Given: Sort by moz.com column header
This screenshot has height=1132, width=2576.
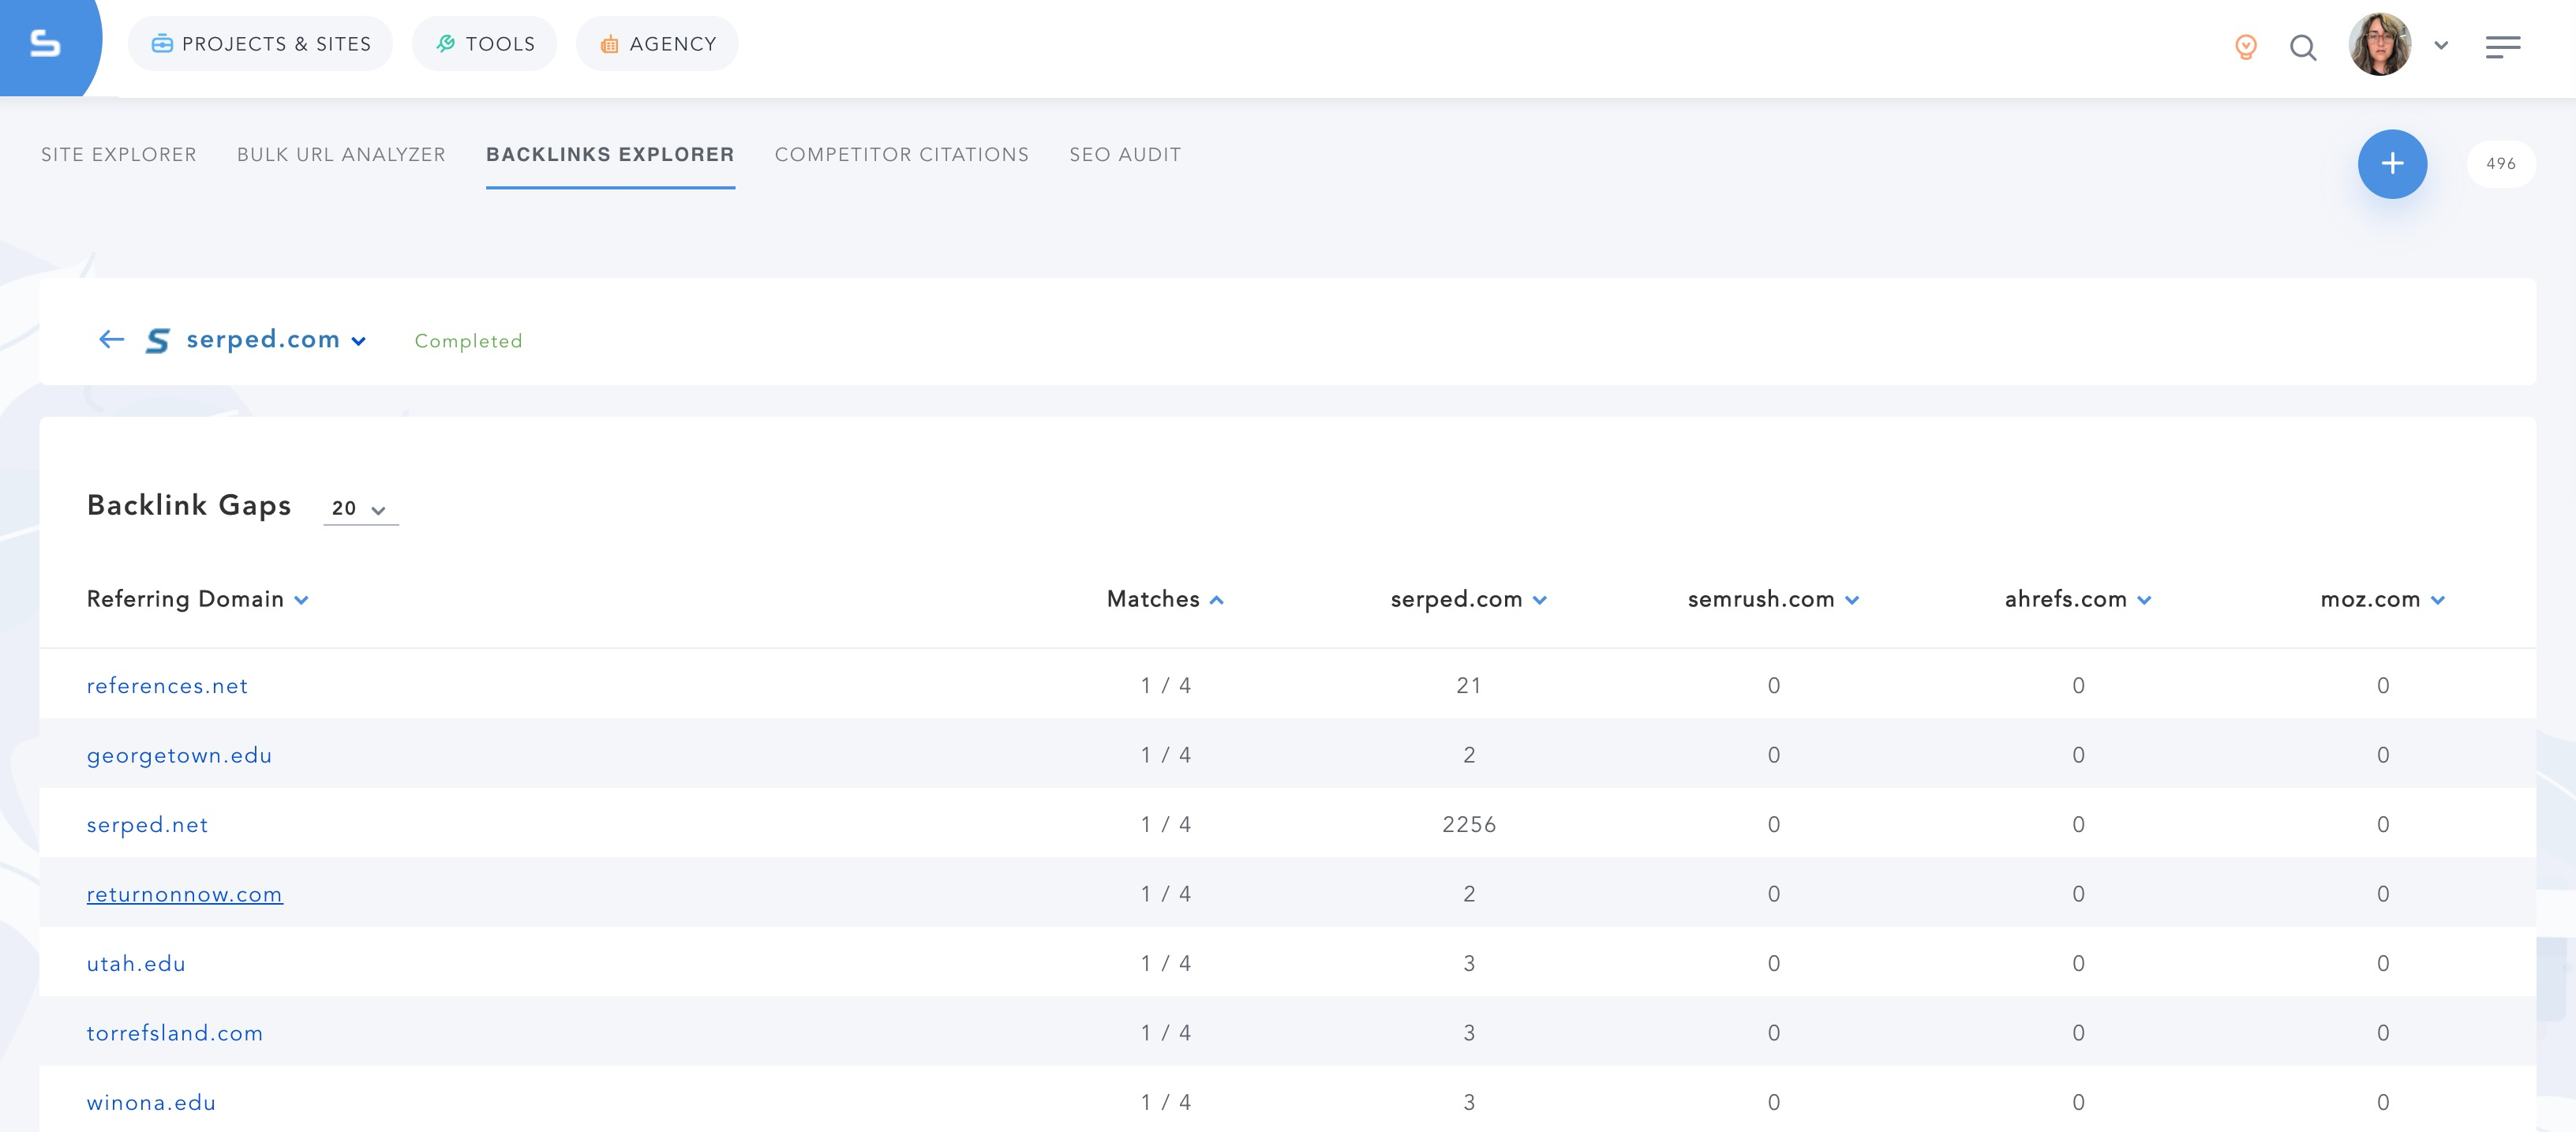Looking at the screenshot, I should coord(2383,599).
